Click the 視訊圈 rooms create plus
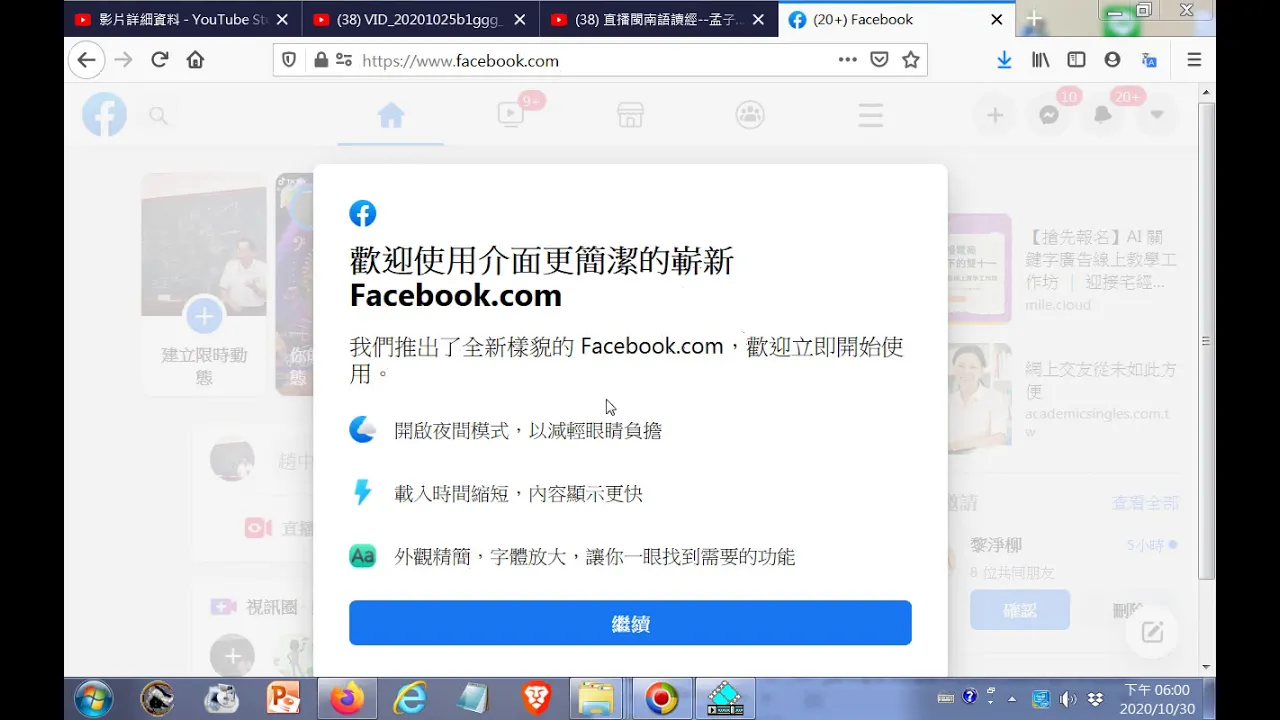The width and height of the screenshot is (1280, 720). 232,656
